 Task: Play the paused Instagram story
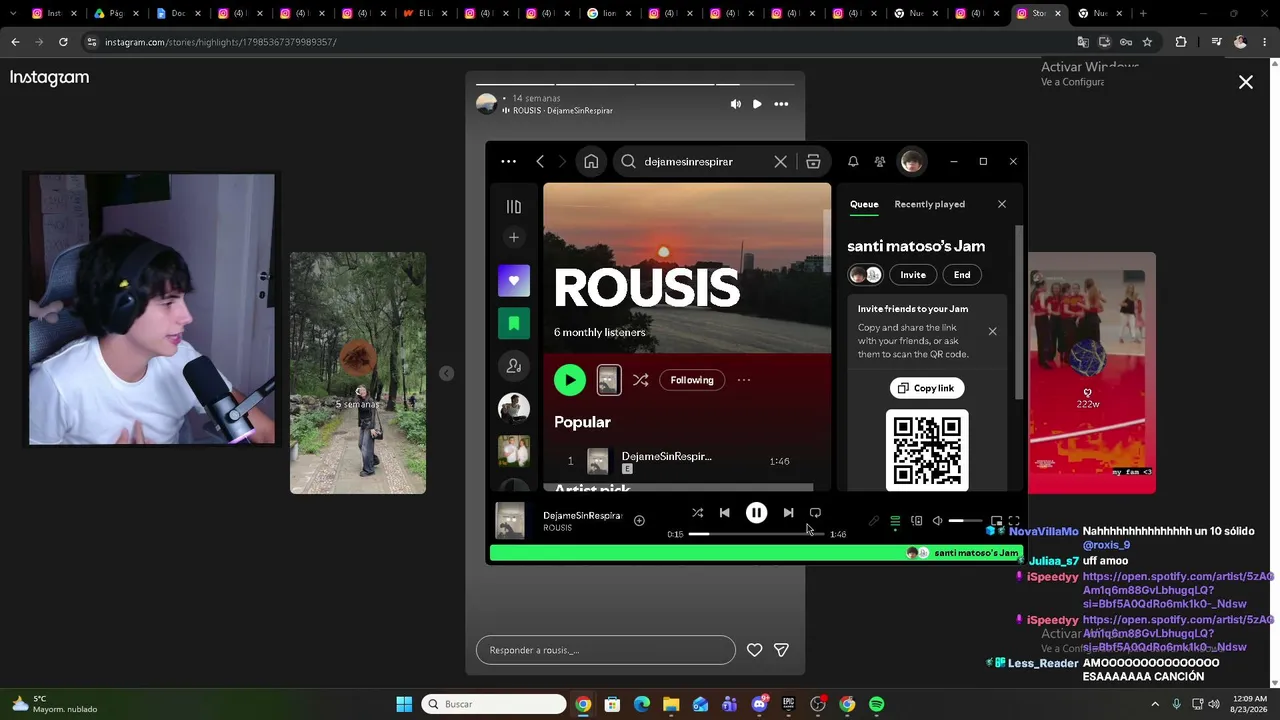[x=757, y=104]
